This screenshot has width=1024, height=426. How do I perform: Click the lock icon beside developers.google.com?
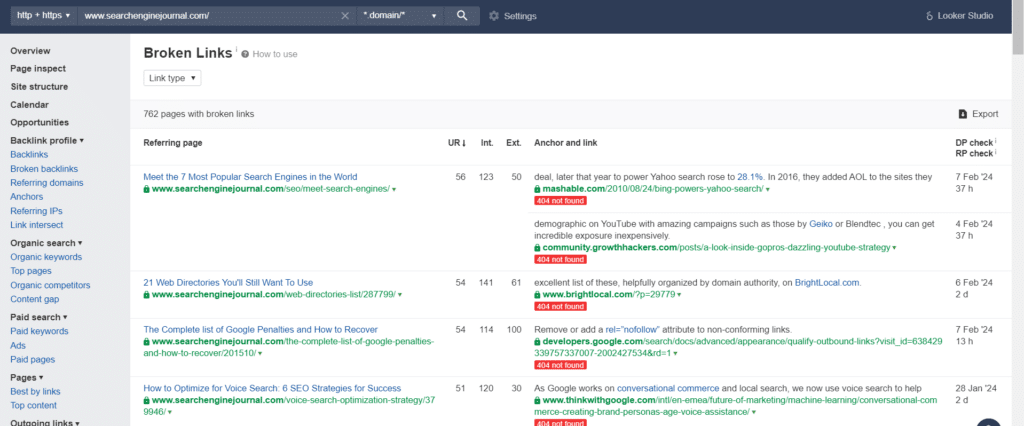537,342
